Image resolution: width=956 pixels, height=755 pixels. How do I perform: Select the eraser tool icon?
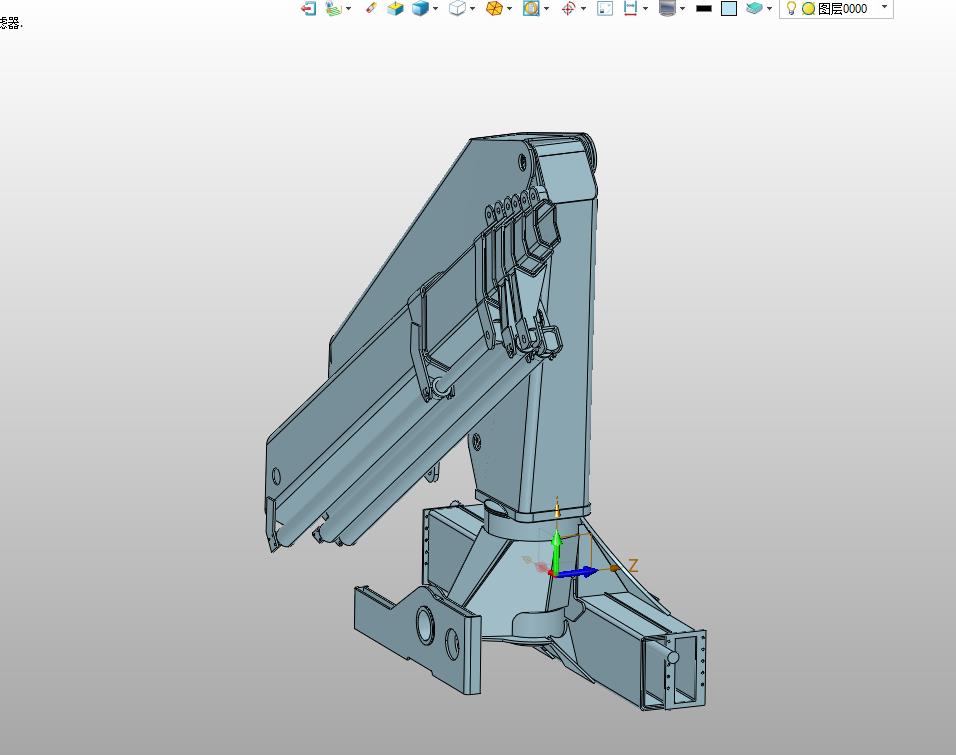[x=371, y=9]
